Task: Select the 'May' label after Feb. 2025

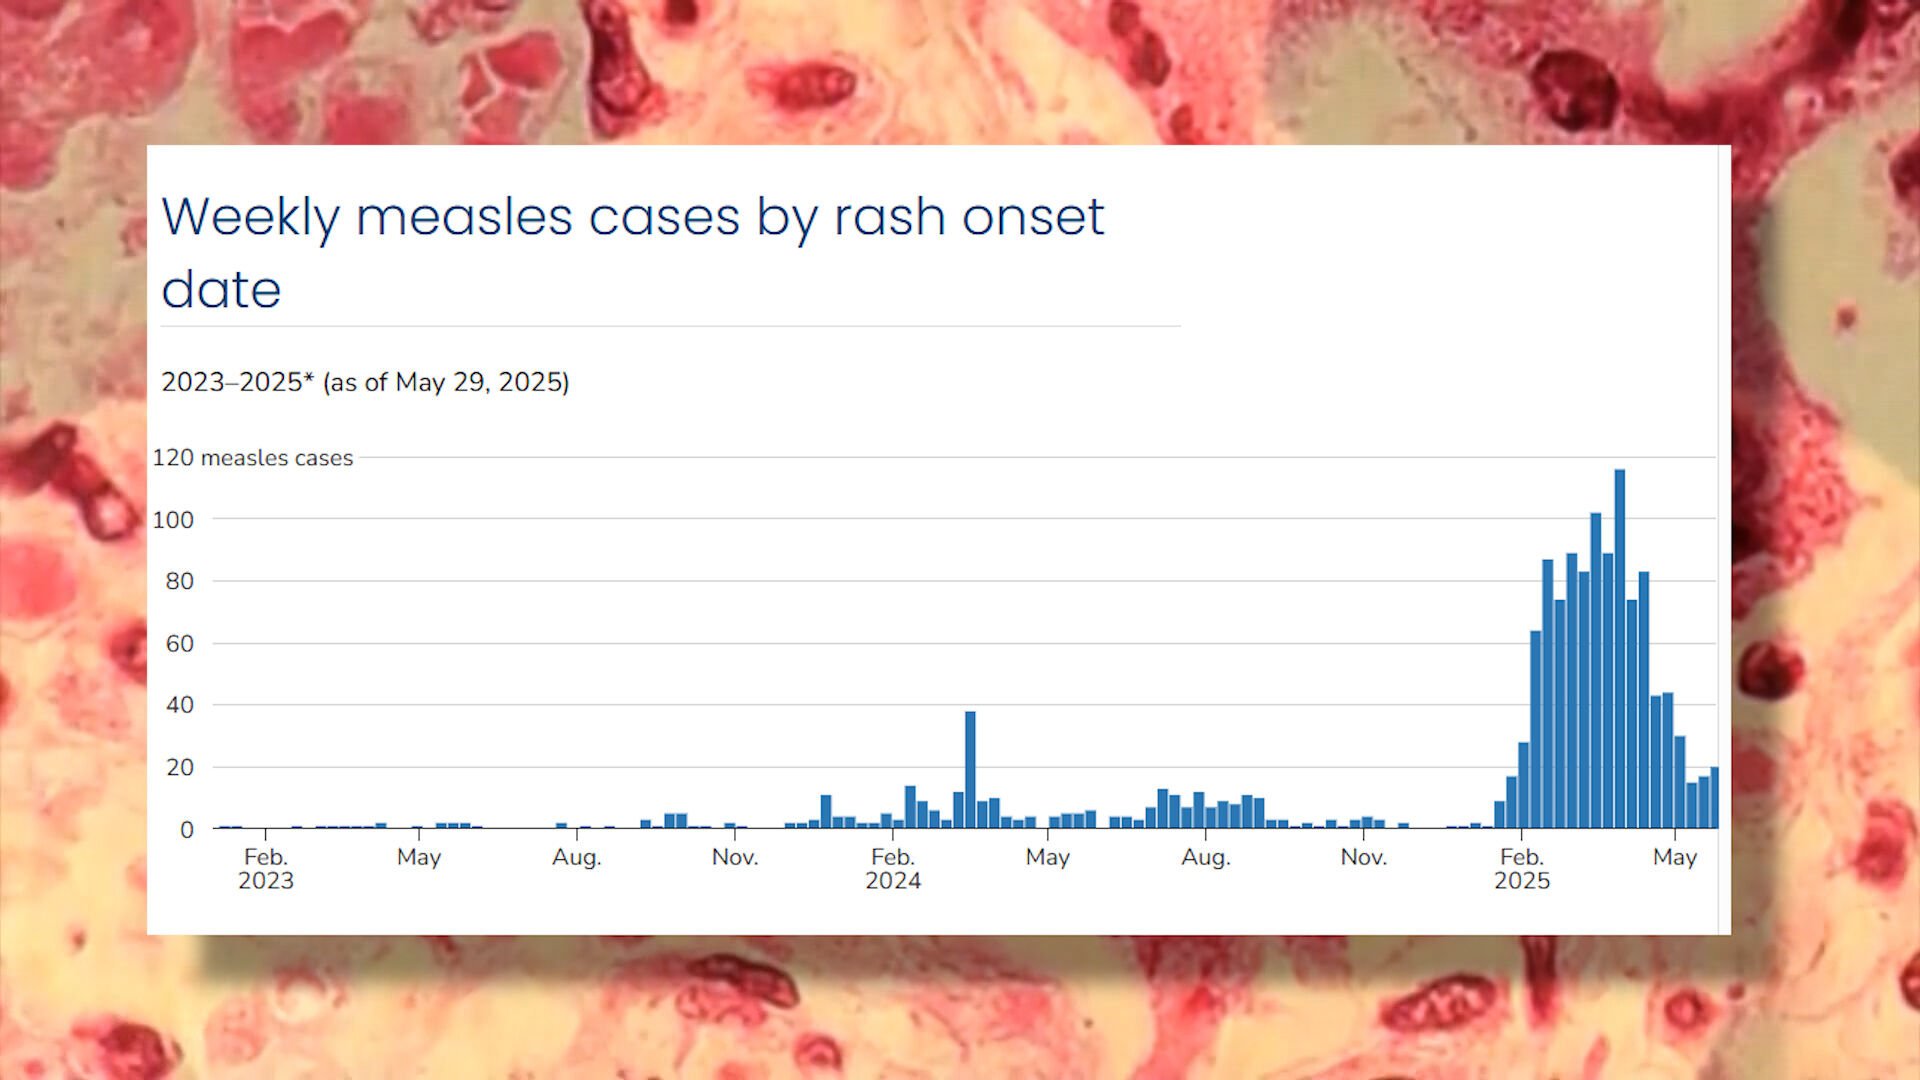Action: point(1675,858)
